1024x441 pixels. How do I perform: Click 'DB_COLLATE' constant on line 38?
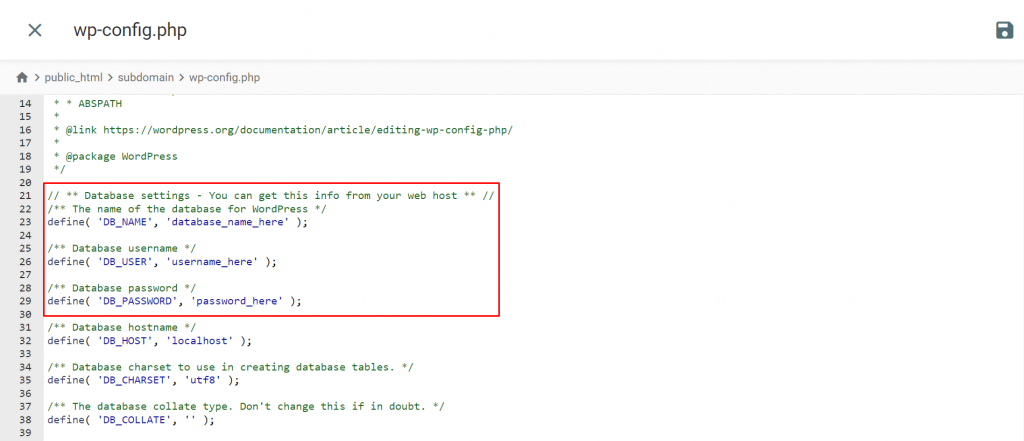[135, 419]
